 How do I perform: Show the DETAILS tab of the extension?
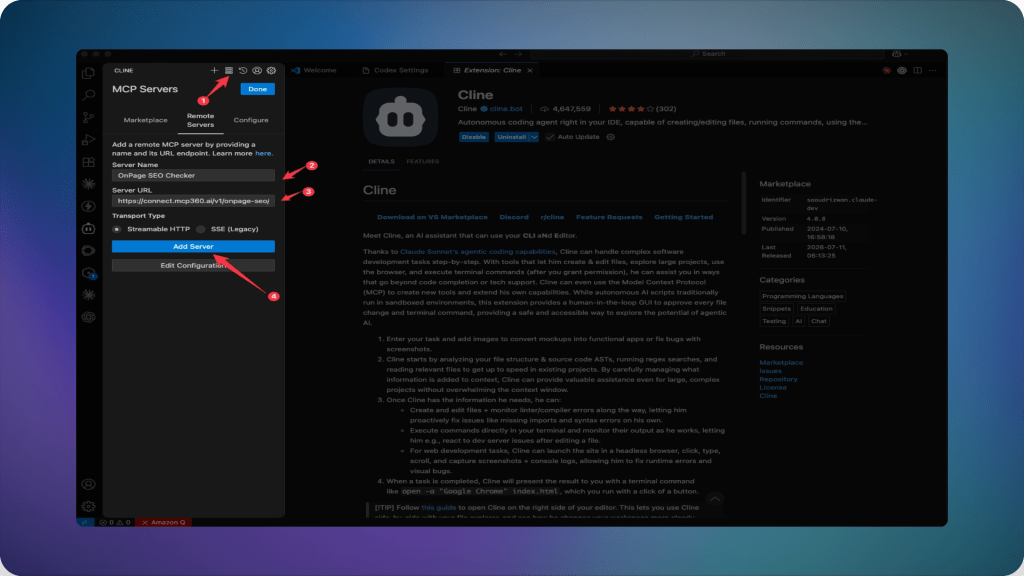(381, 161)
